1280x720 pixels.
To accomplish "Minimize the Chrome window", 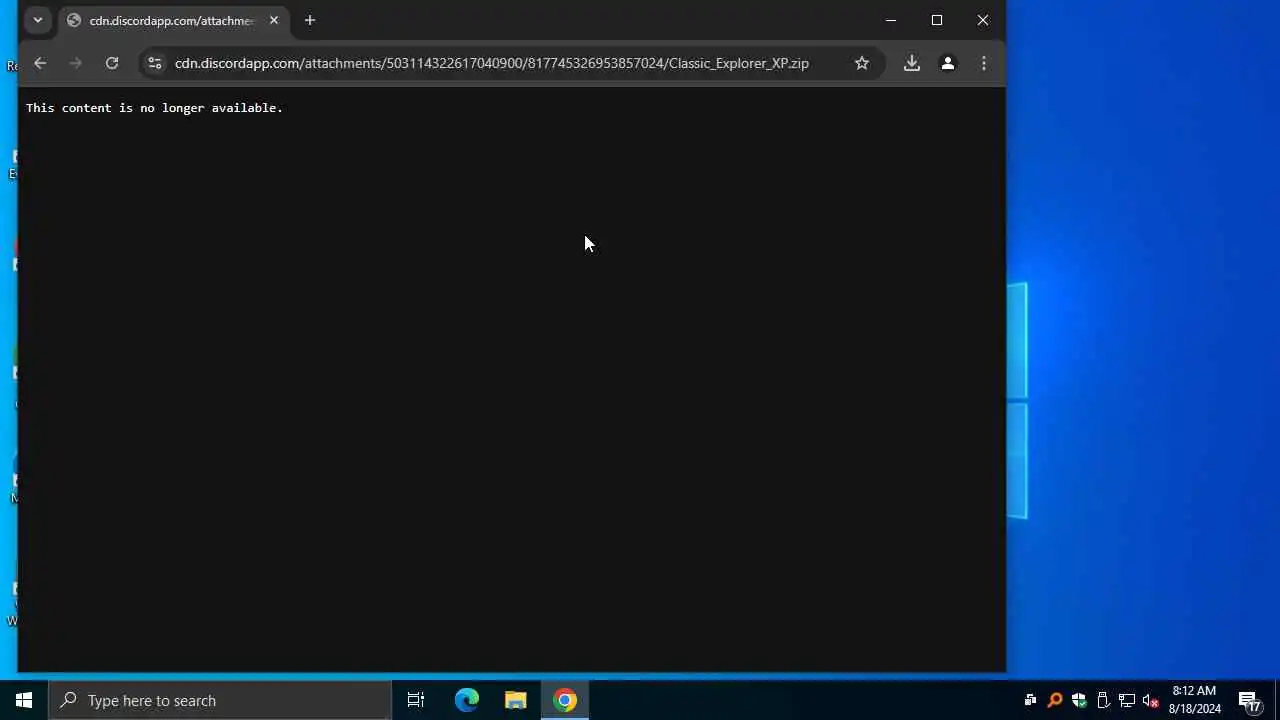I will [891, 20].
